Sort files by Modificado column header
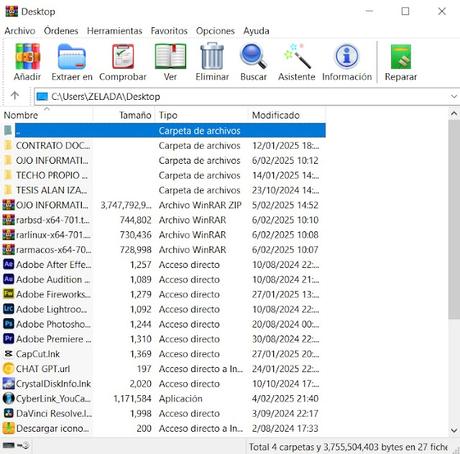 click(287, 115)
